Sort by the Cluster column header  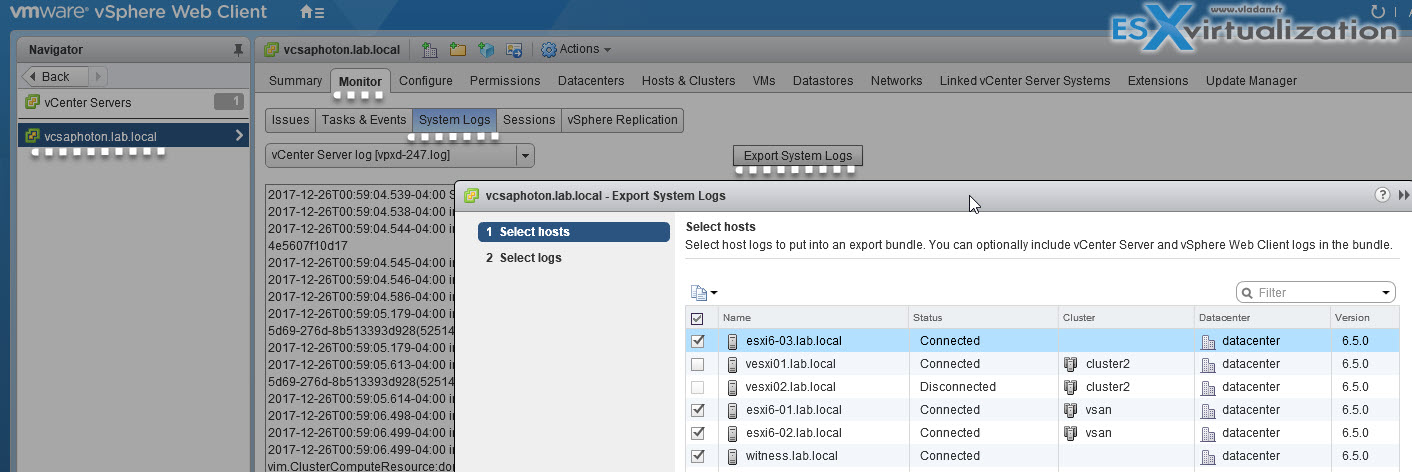(1126, 318)
